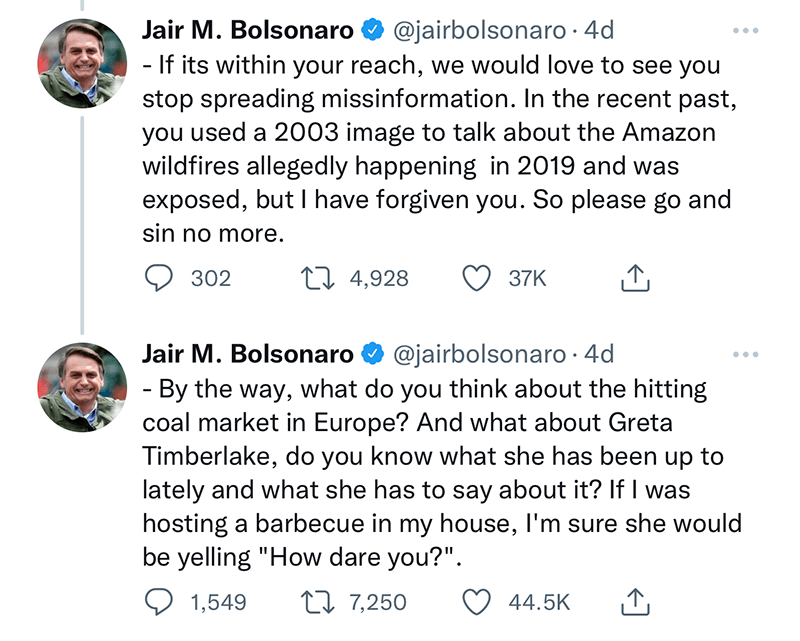Click the verified badge on first tweet

[x=372, y=31]
